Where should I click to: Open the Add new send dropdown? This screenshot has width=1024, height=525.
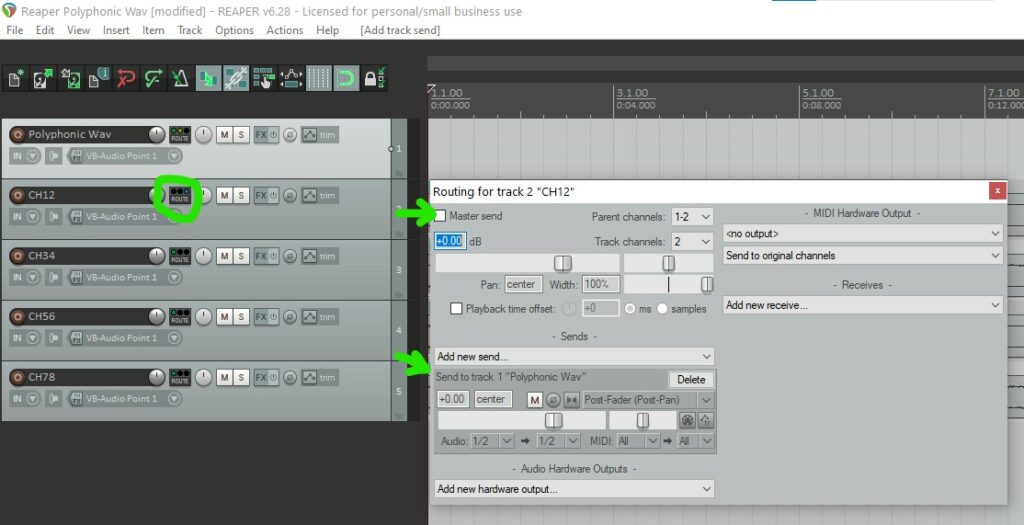[575, 357]
